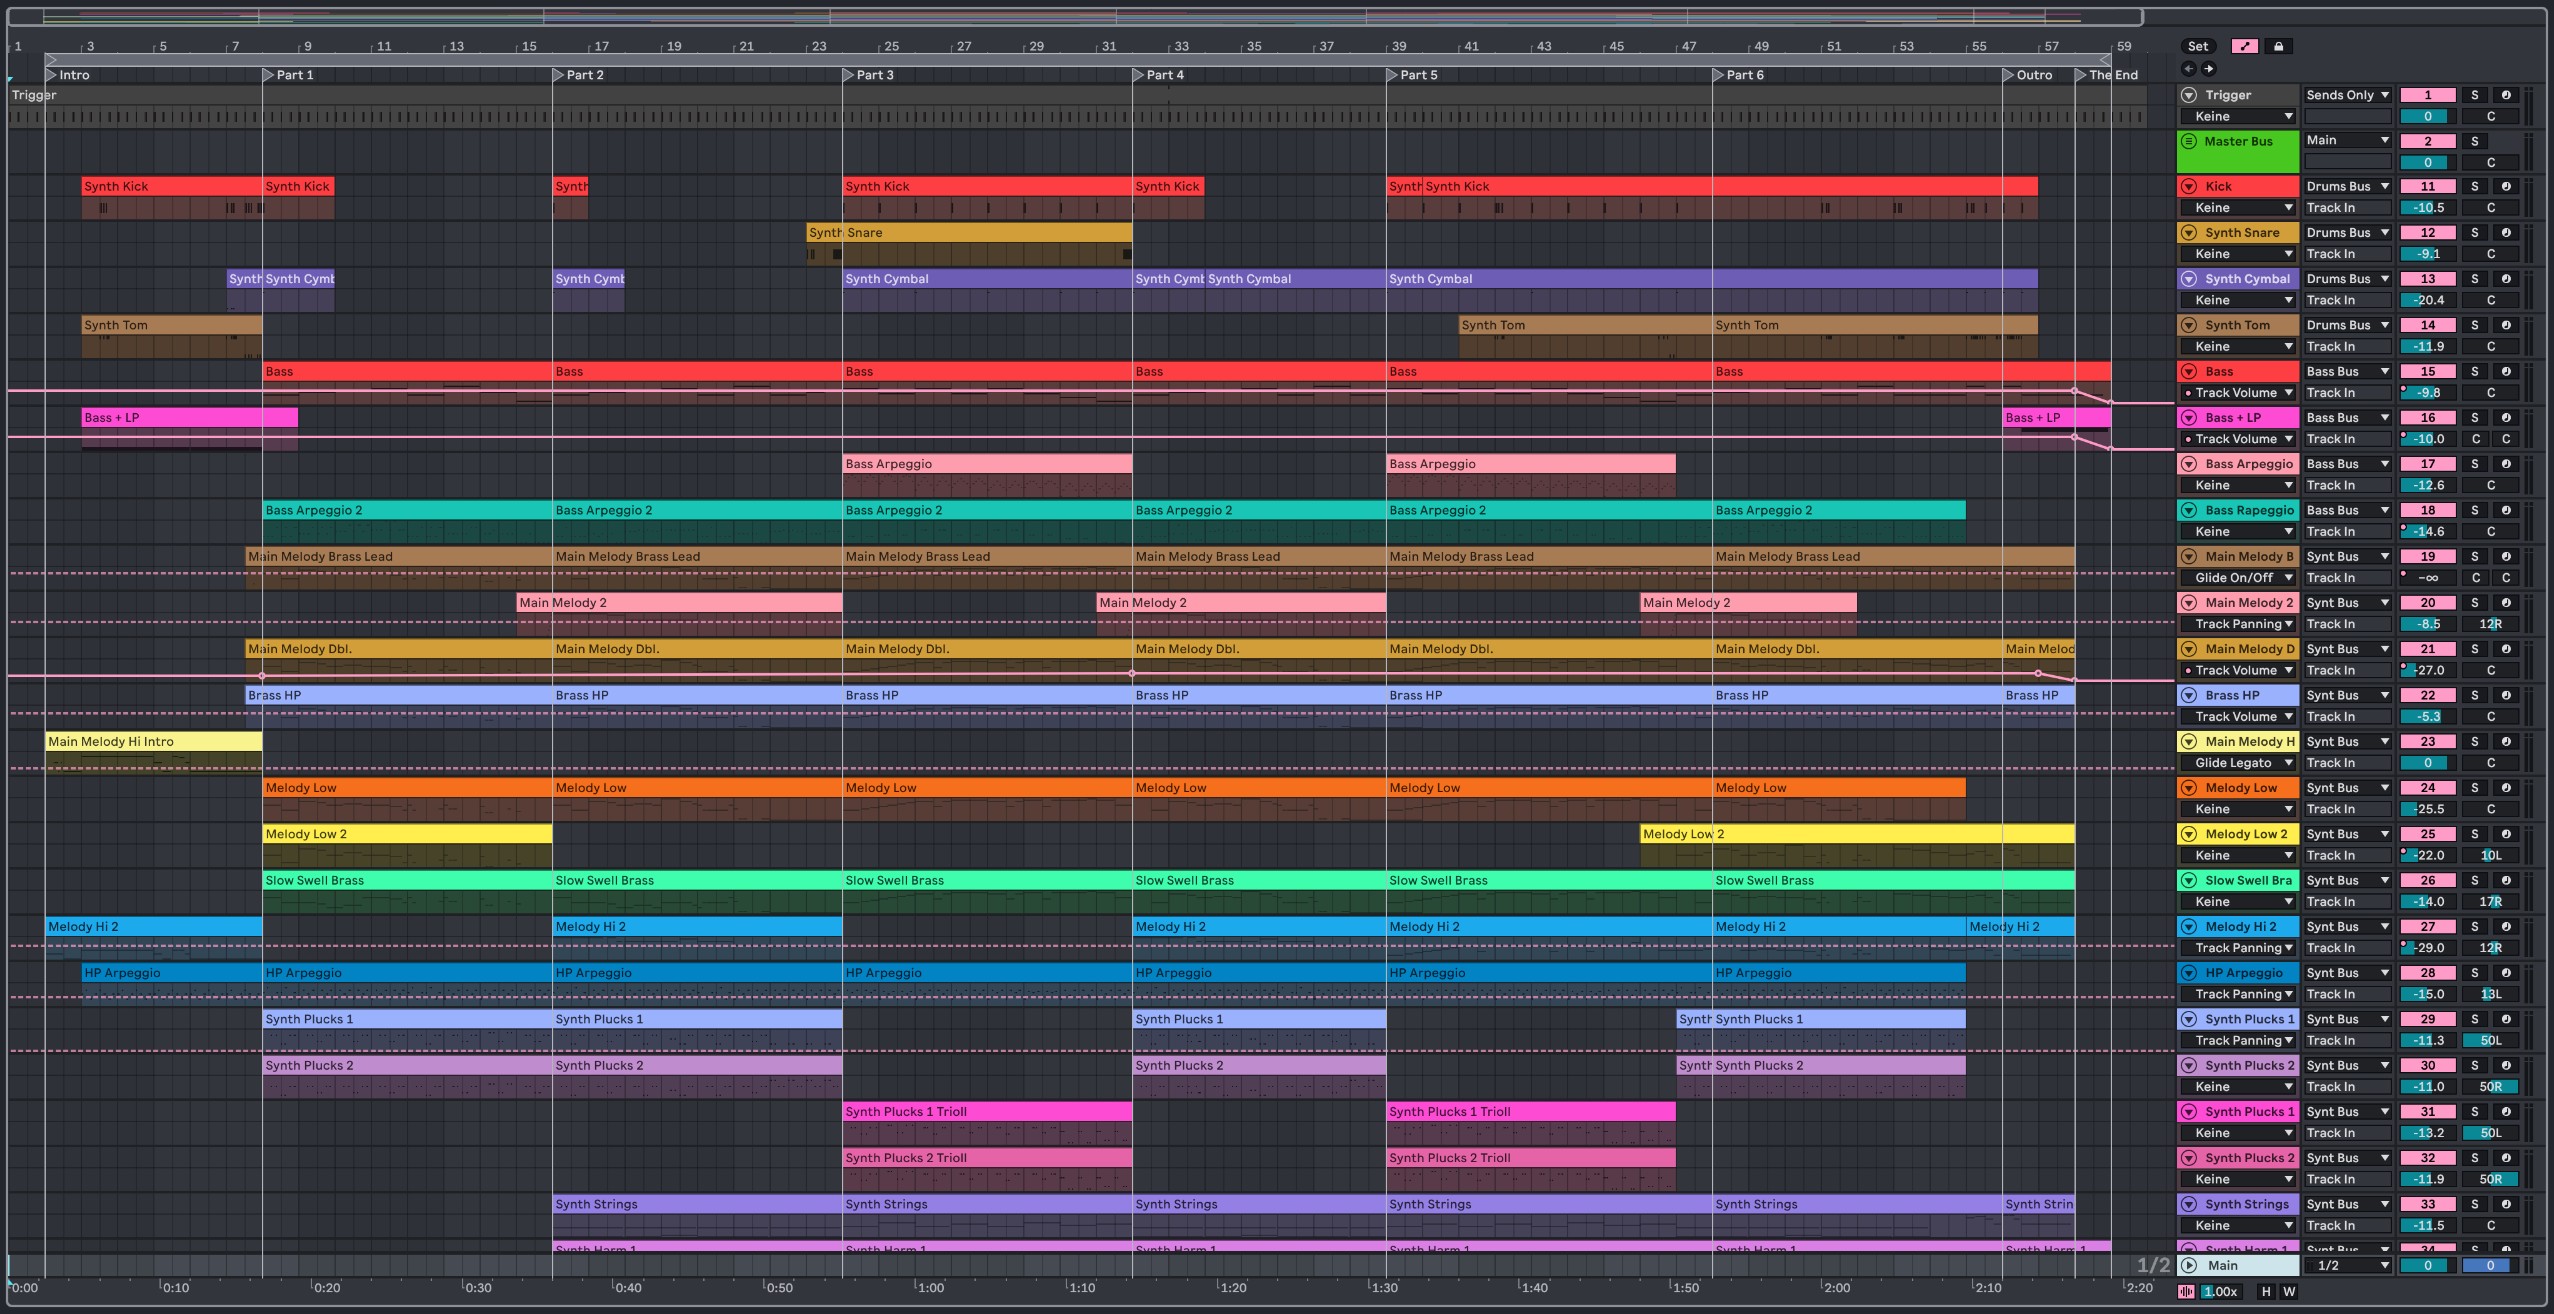Image resolution: width=2554 pixels, height=1314 pixels.
Task: Toggle Synth Cymbal track activator 13
Action: coord(2427,279)
